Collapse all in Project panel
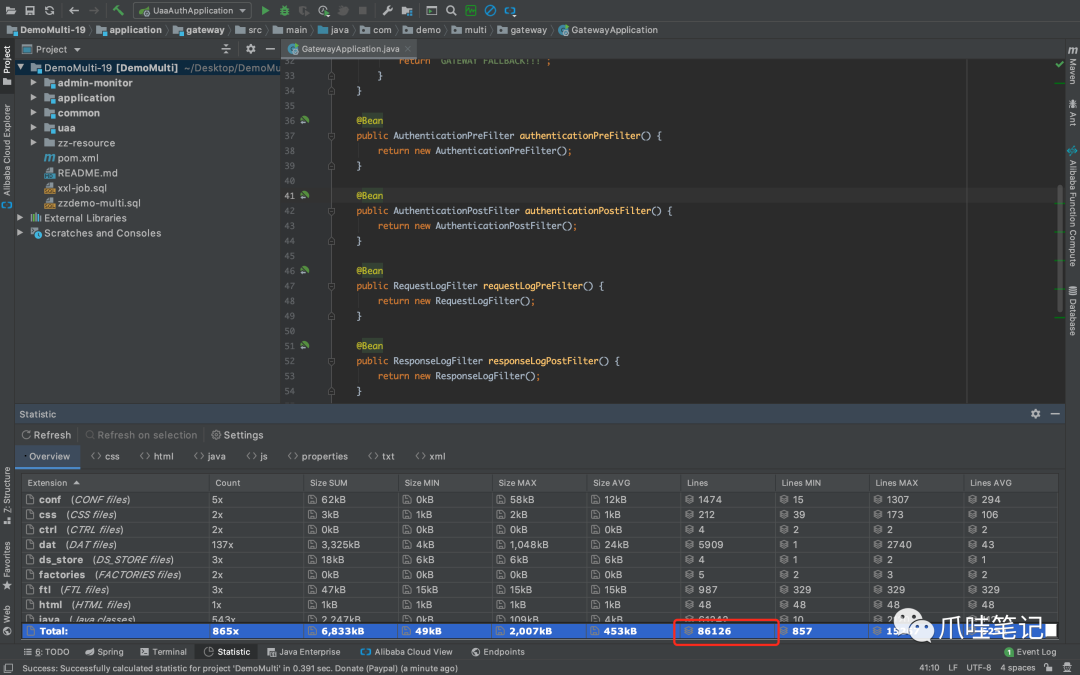Viewport: 1080px width, 675px height. (x=226, y=49)
